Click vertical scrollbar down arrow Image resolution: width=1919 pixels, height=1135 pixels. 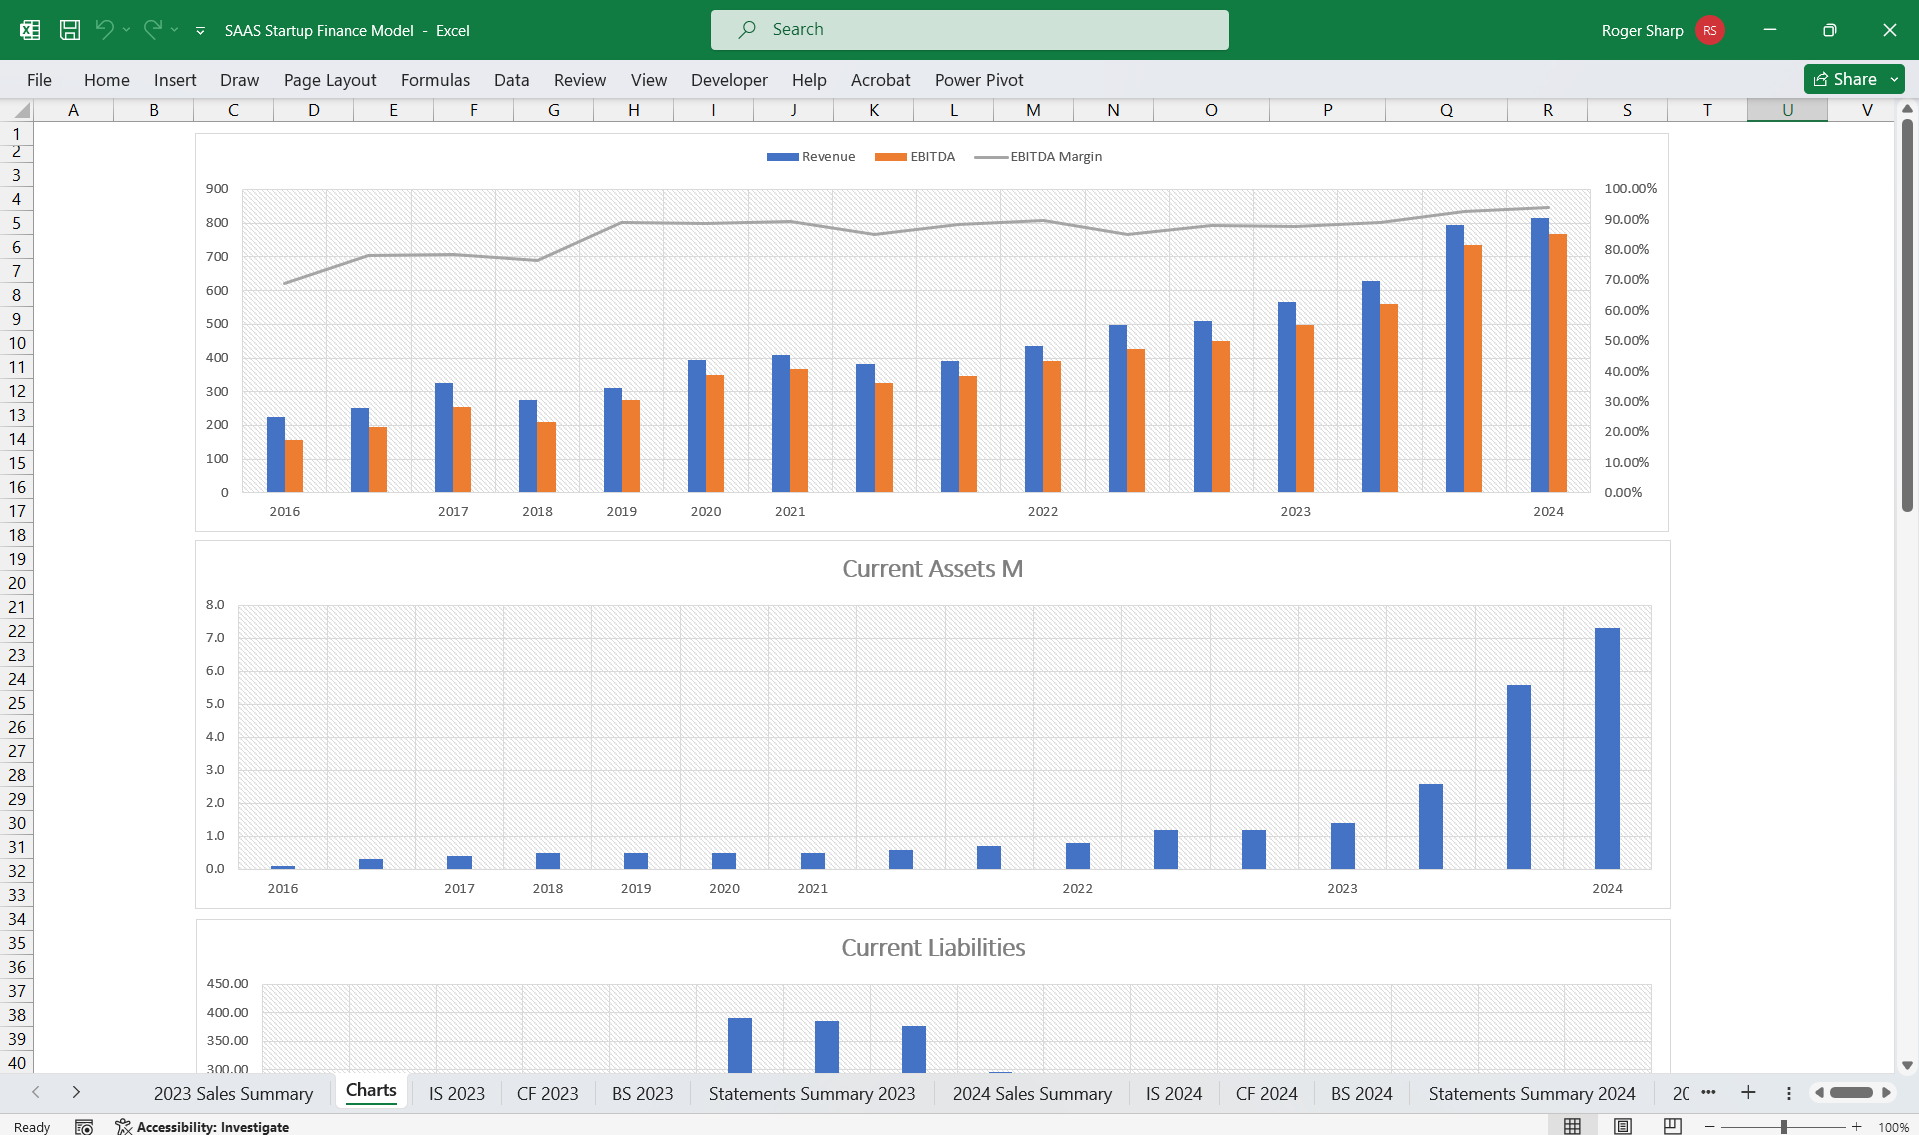(x=1907, y=1066)
